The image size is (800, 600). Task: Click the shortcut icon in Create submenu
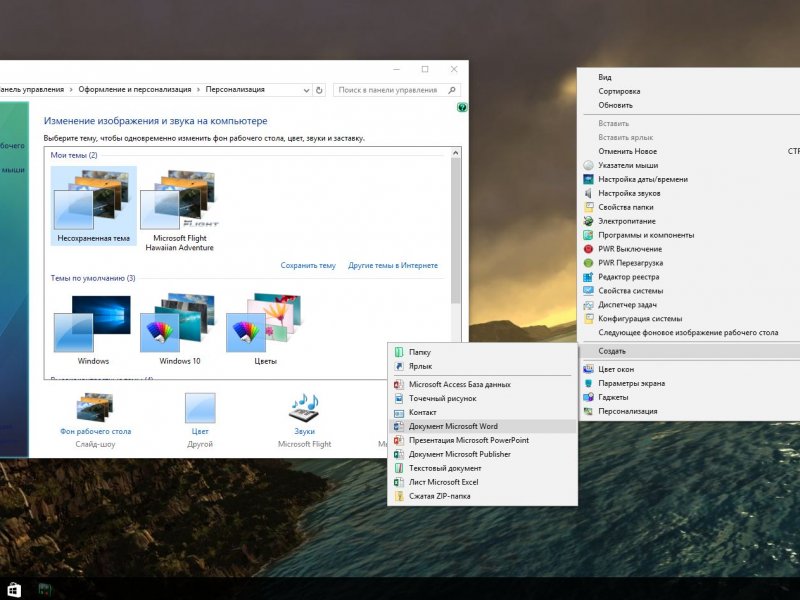[399, 366]
